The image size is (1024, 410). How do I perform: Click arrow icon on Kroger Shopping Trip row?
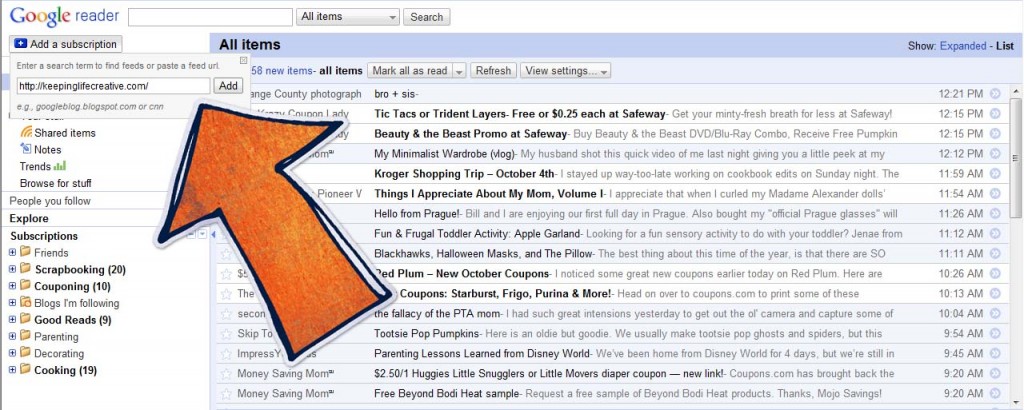995,174
